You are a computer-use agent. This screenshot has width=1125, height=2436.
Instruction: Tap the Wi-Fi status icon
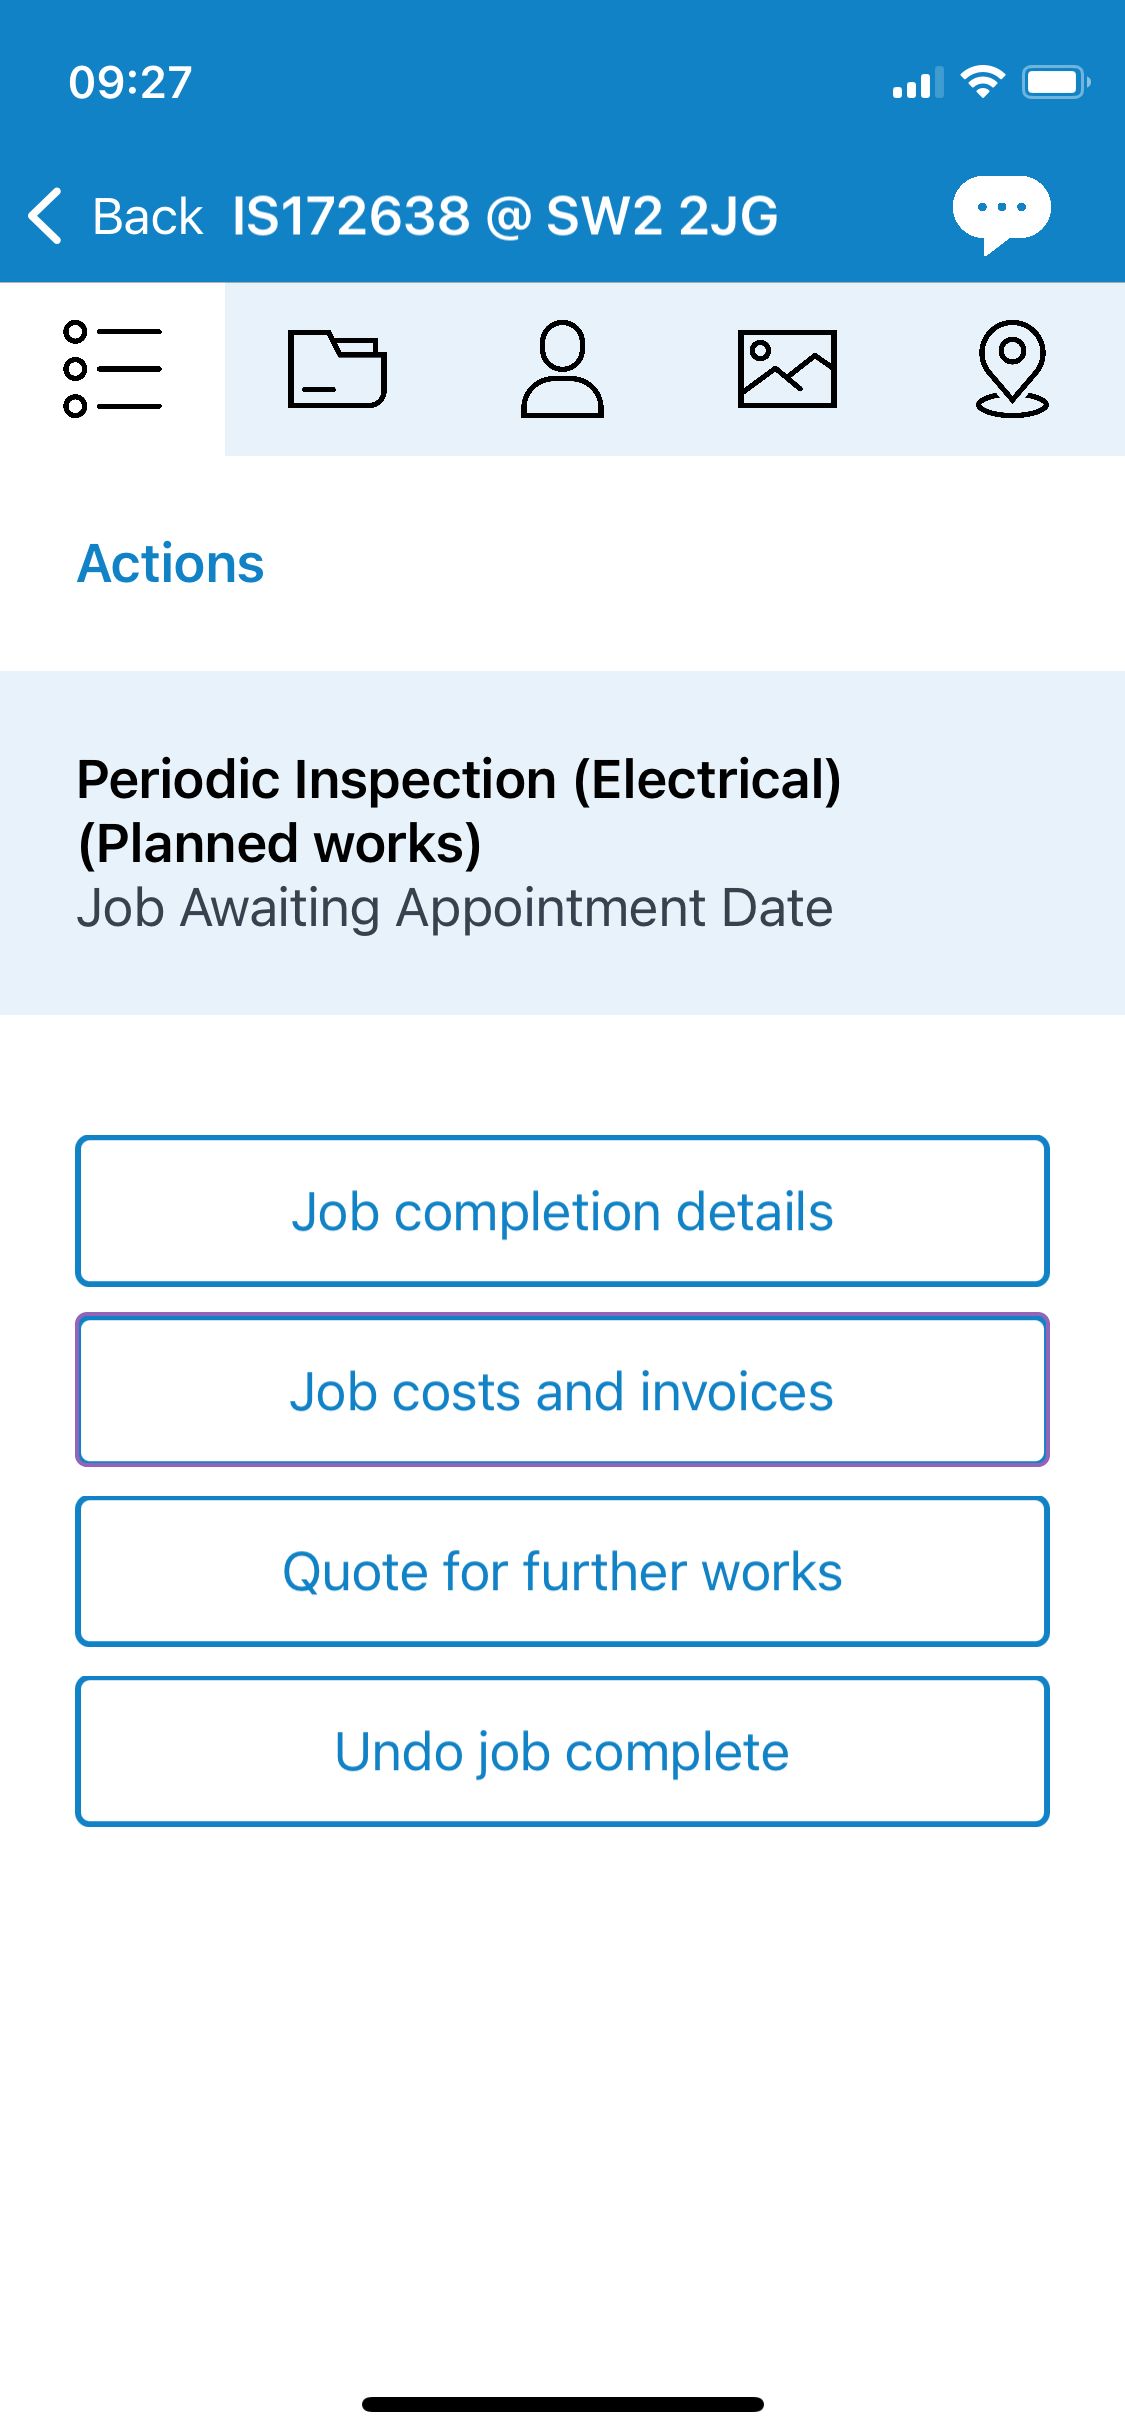point(984,82)
